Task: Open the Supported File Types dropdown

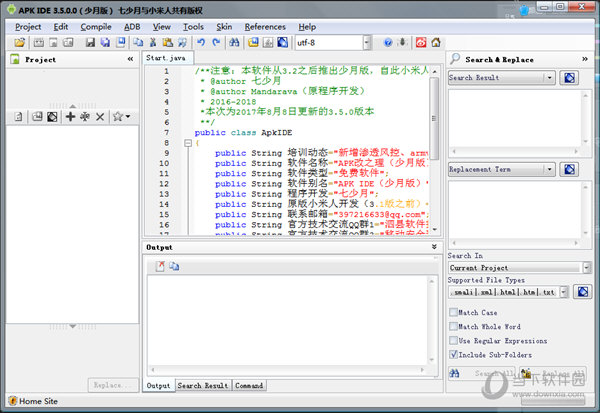Action: coord(564,292)
